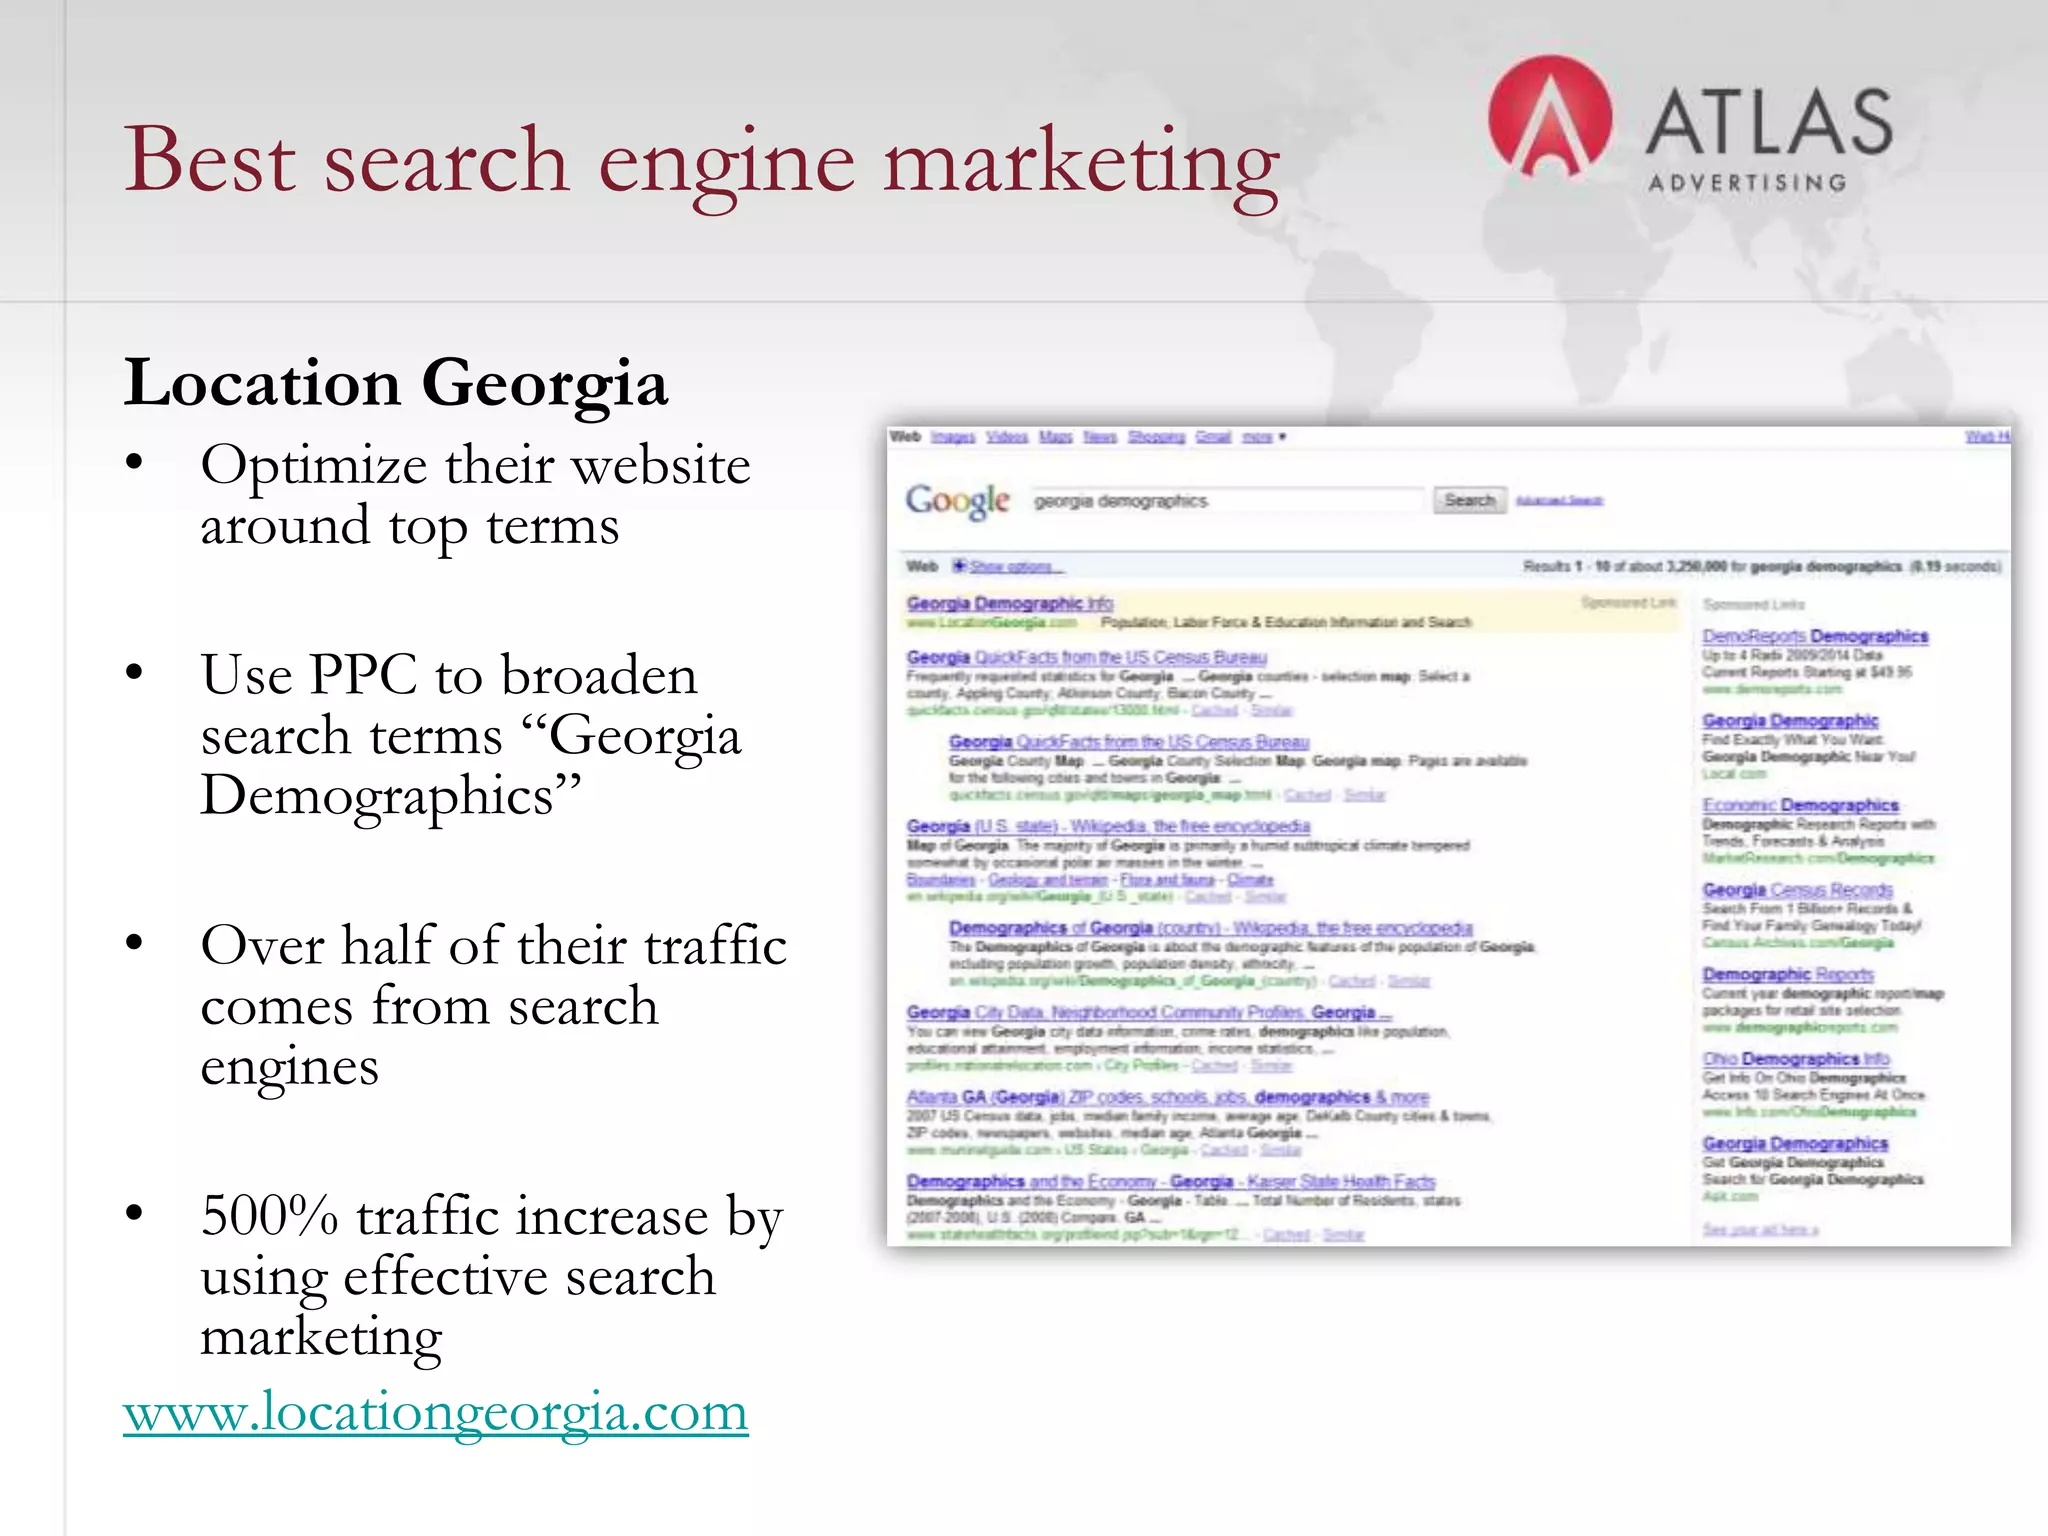Click the Google logo in search page
2048x1536 pixels.
click(957, 500)
